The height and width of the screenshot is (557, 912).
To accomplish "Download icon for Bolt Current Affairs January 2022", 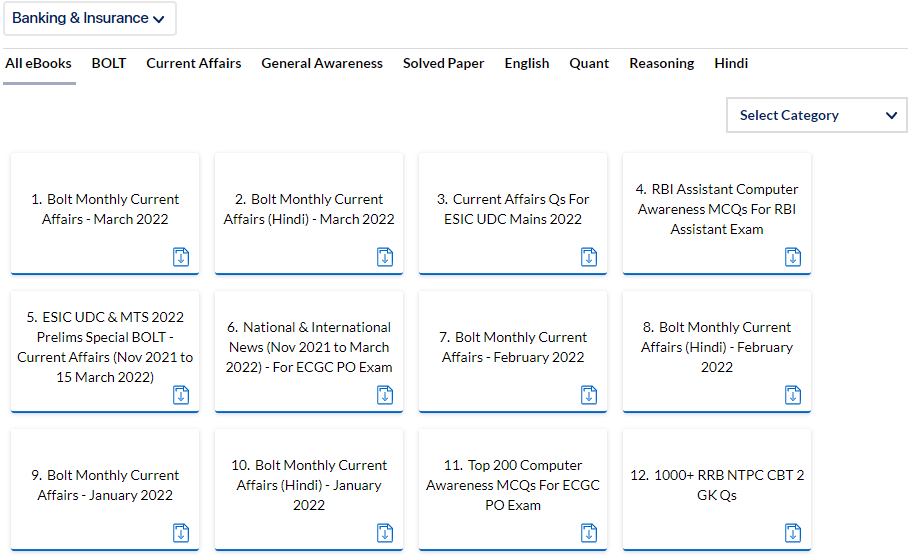I will [181, 533].
